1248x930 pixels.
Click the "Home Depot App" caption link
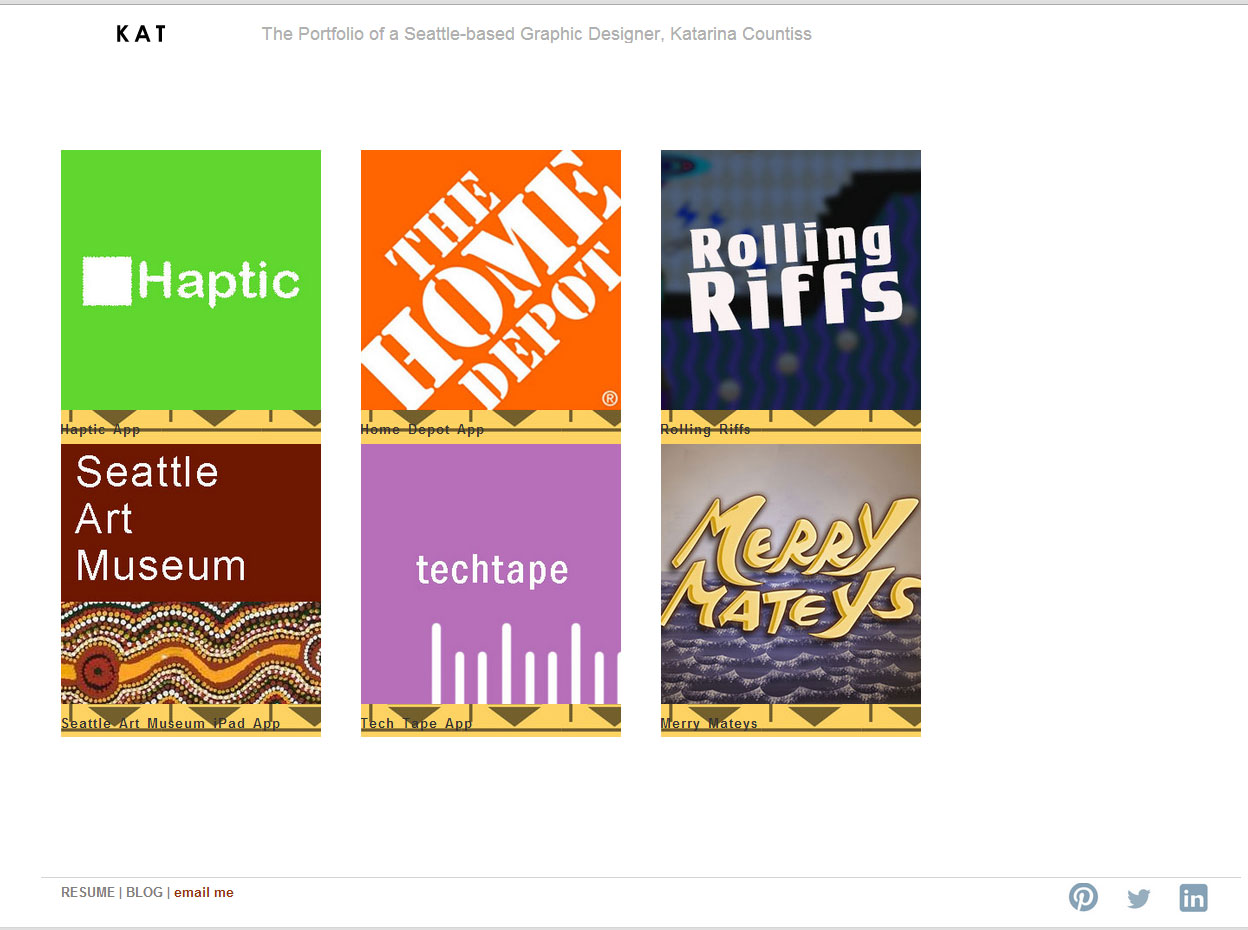click(423, 430)
